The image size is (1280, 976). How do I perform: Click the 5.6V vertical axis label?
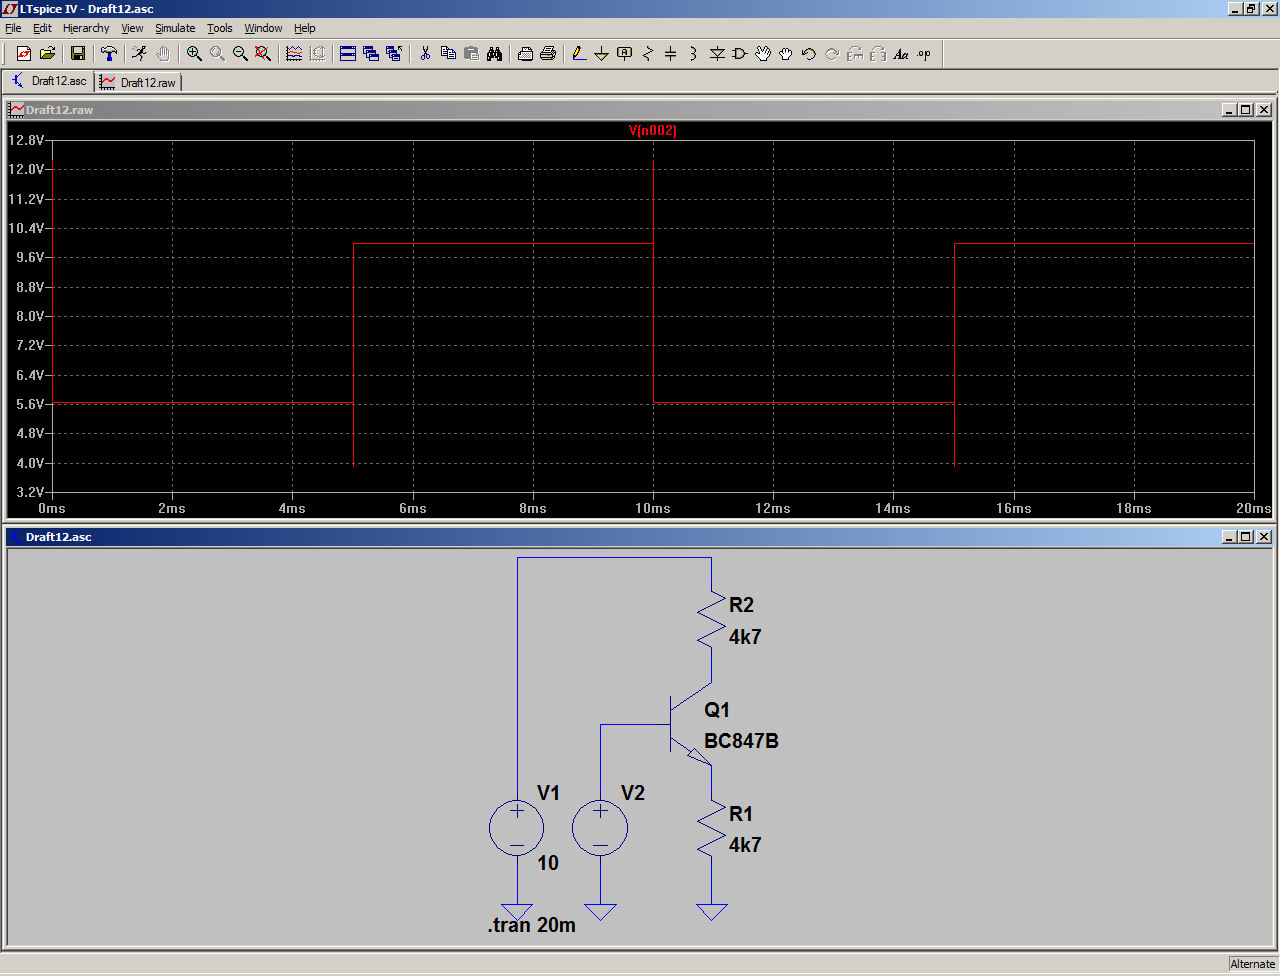pos(31,405)
